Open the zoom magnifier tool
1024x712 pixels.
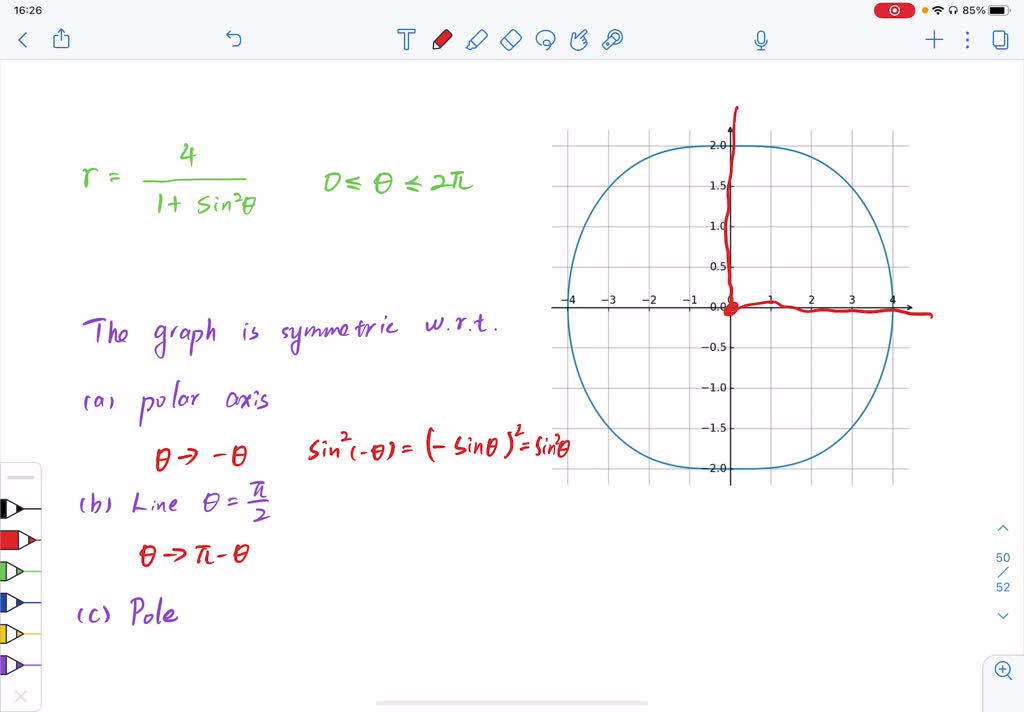click(x=1004, y=670)
